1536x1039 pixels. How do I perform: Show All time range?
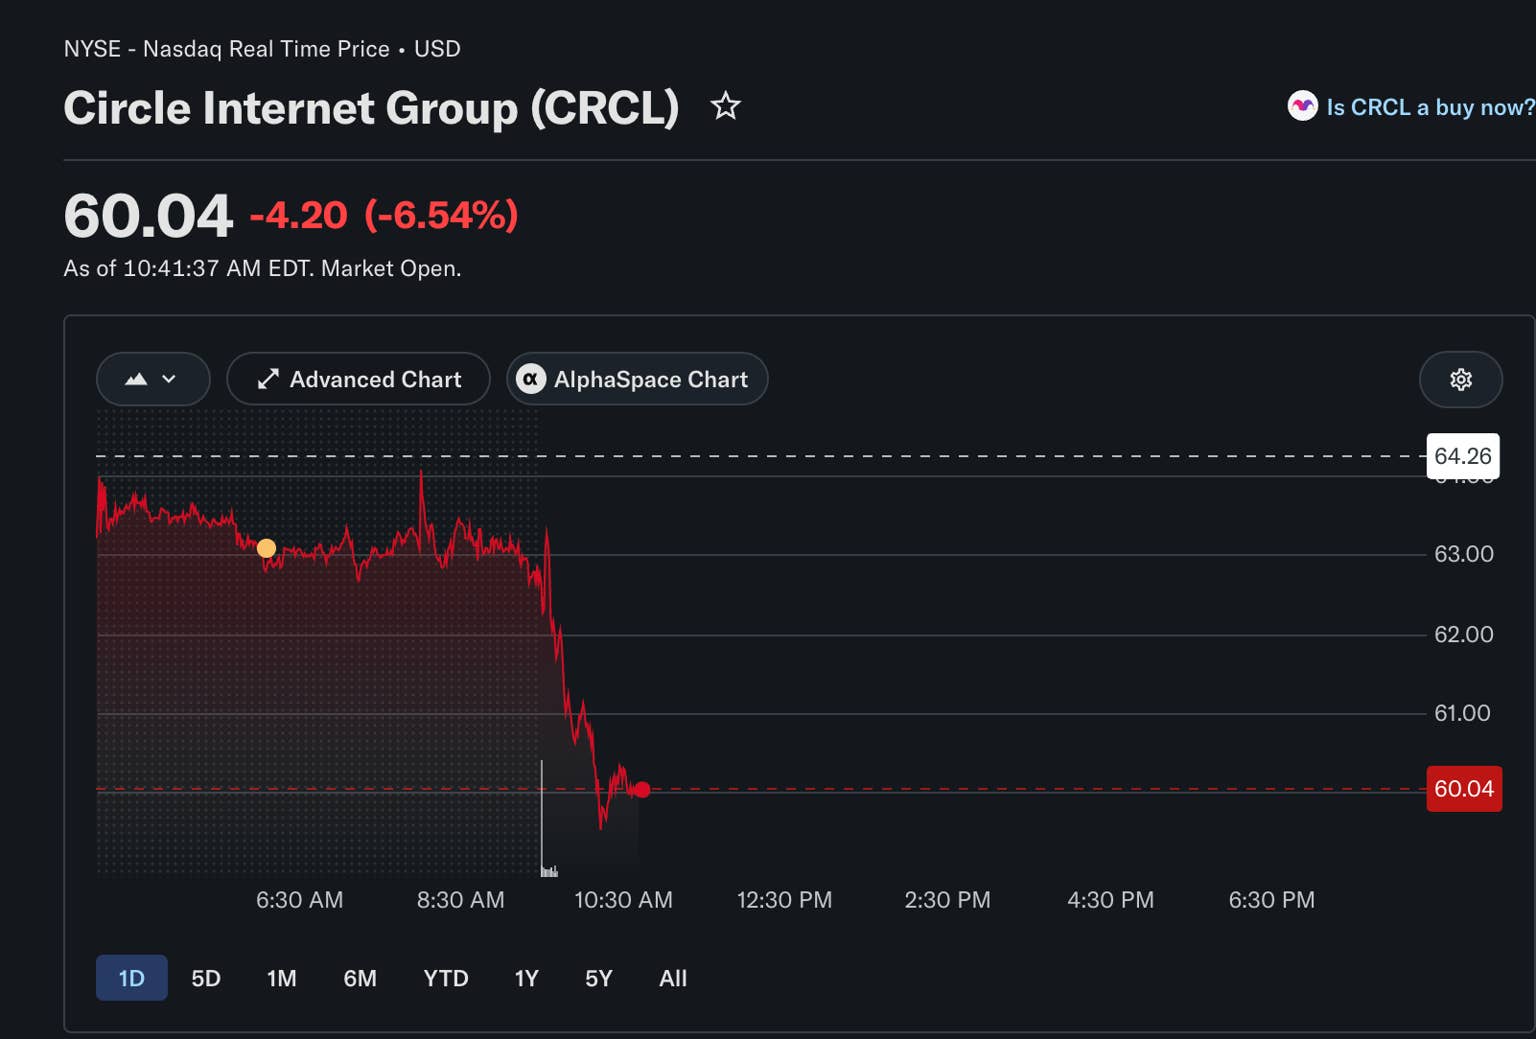673,978
